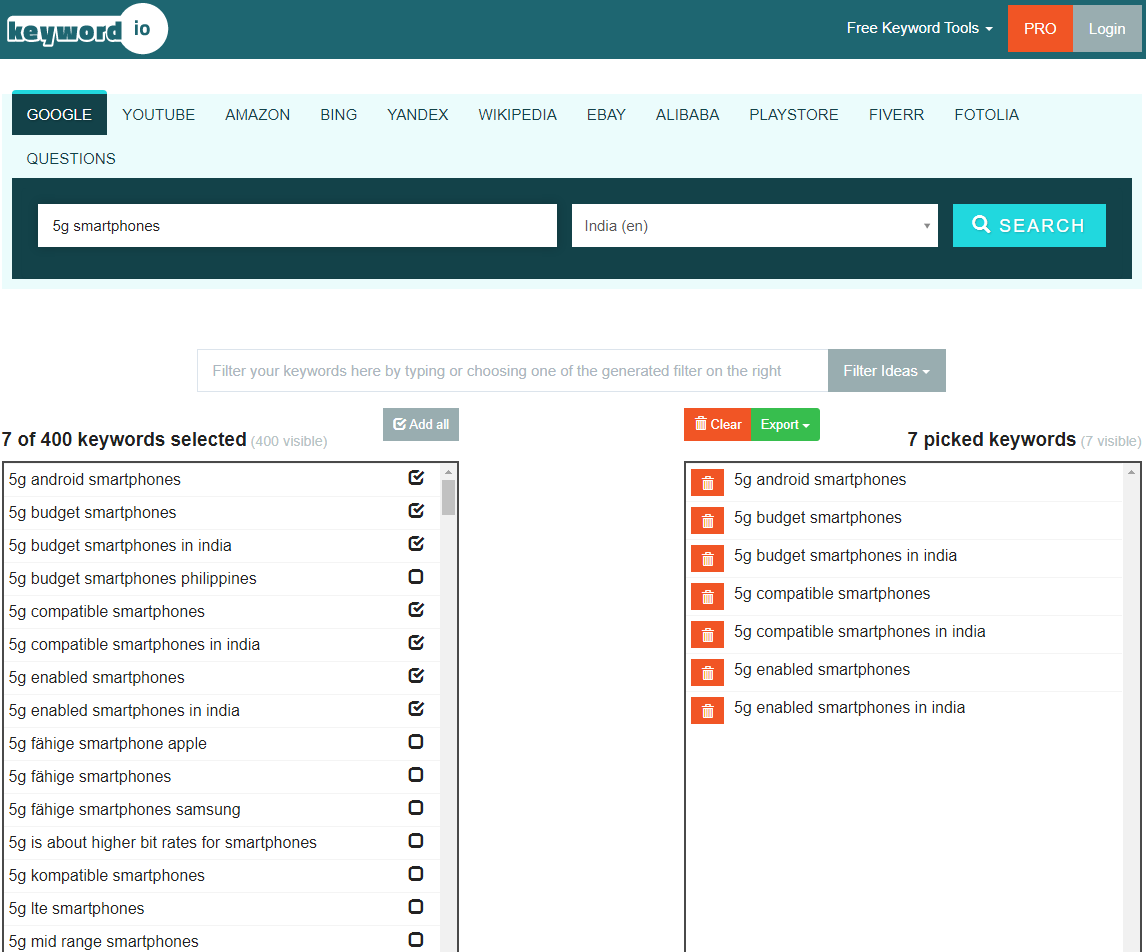Uncheck '5g compatible smartphones' in results list
The image size is (1146, 952).
[416, 609]
